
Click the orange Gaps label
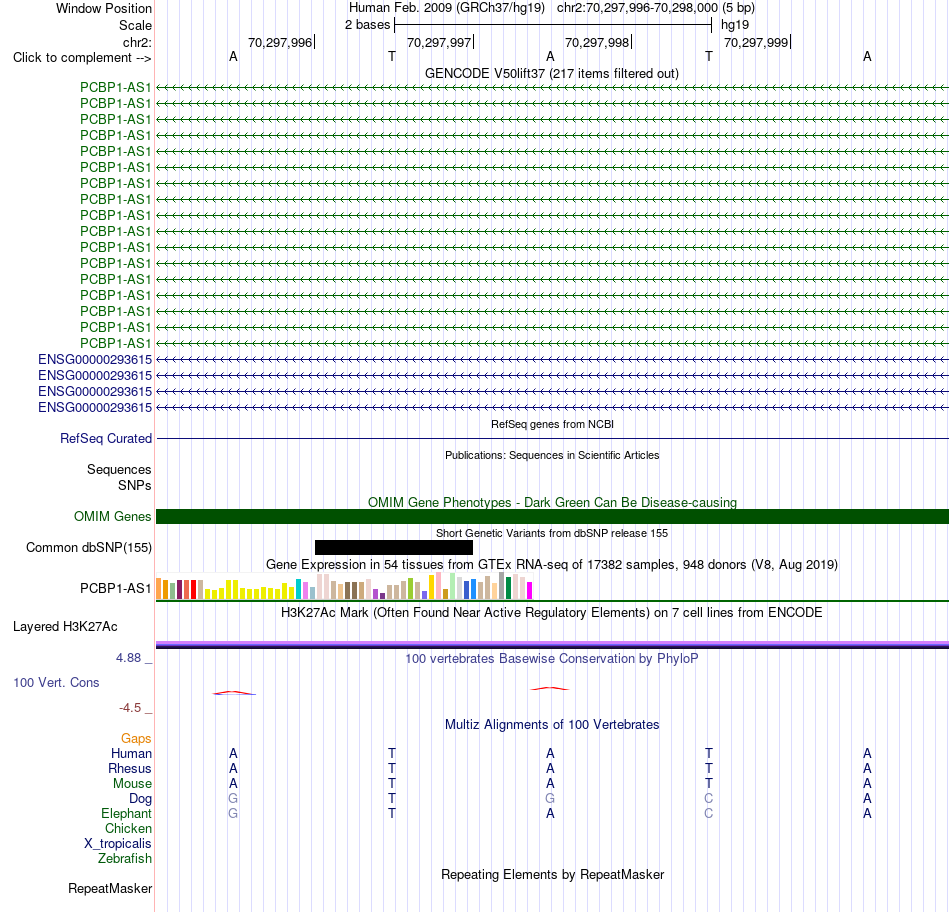pos(136,738)
